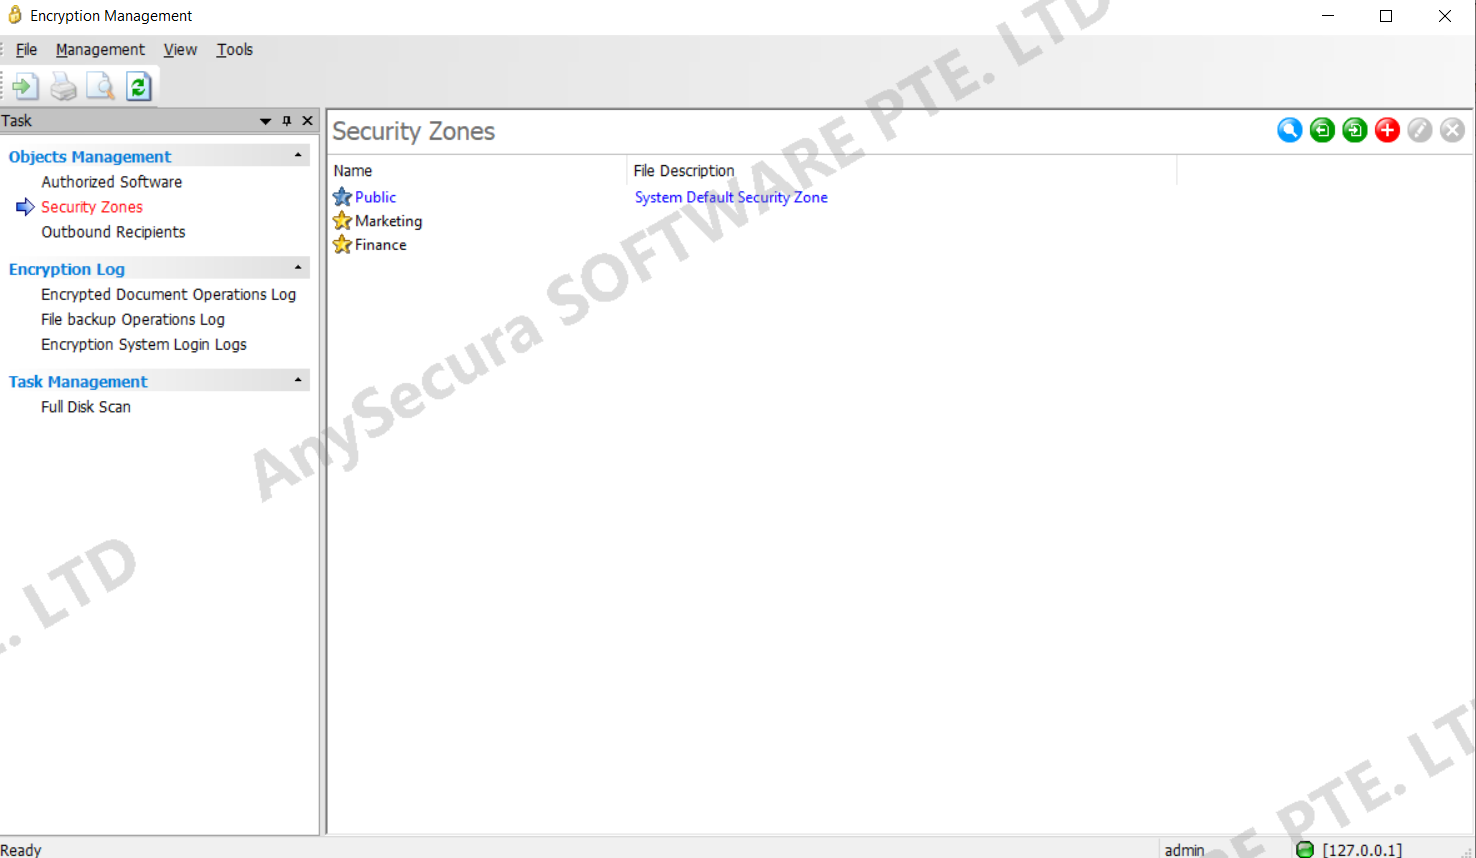The width and height of the screenshot is (1476, 858).
Task: Open the Management menu
Action: (x=100, y=49)
